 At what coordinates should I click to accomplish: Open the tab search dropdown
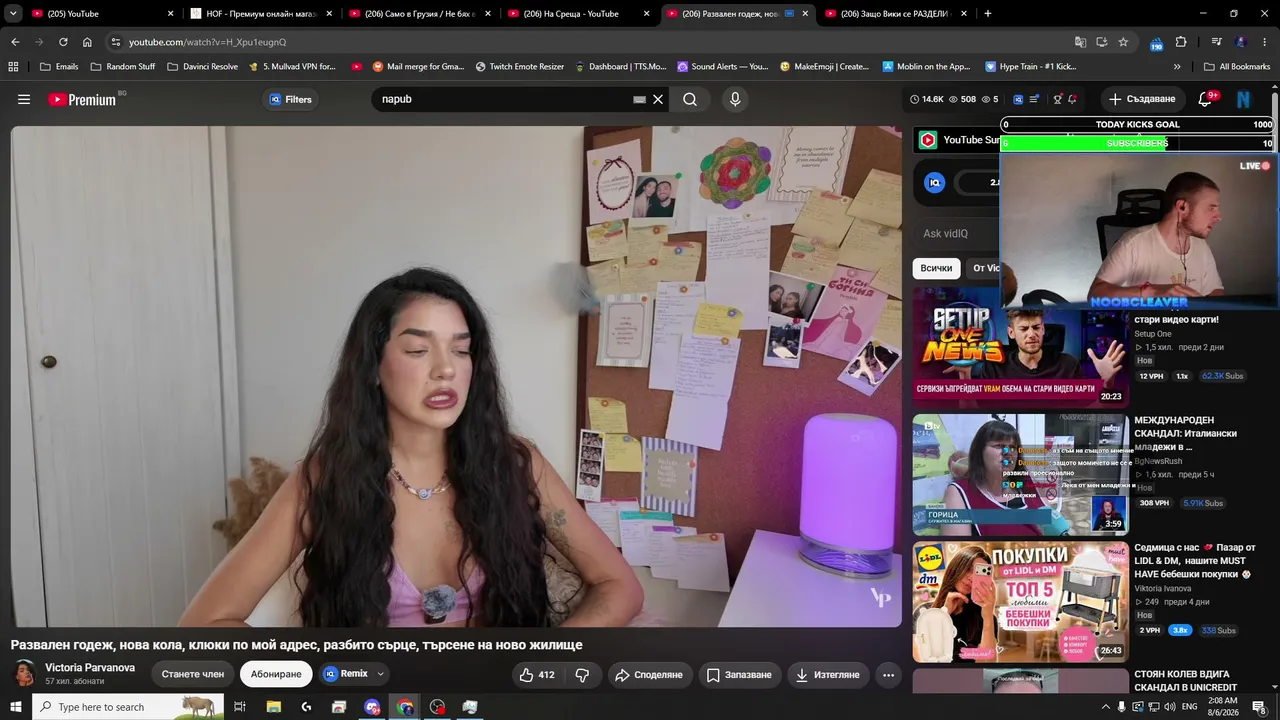tap(13, 14)
